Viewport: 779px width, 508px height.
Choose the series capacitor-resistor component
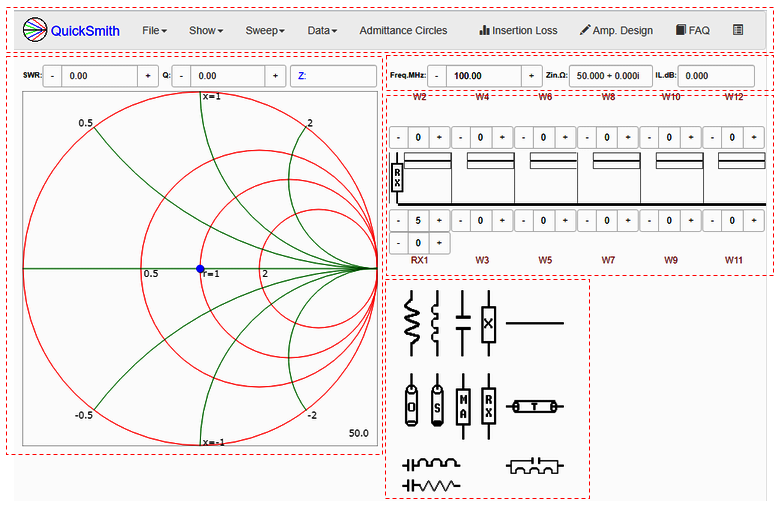pyautogui.click(x=431, y=485)
